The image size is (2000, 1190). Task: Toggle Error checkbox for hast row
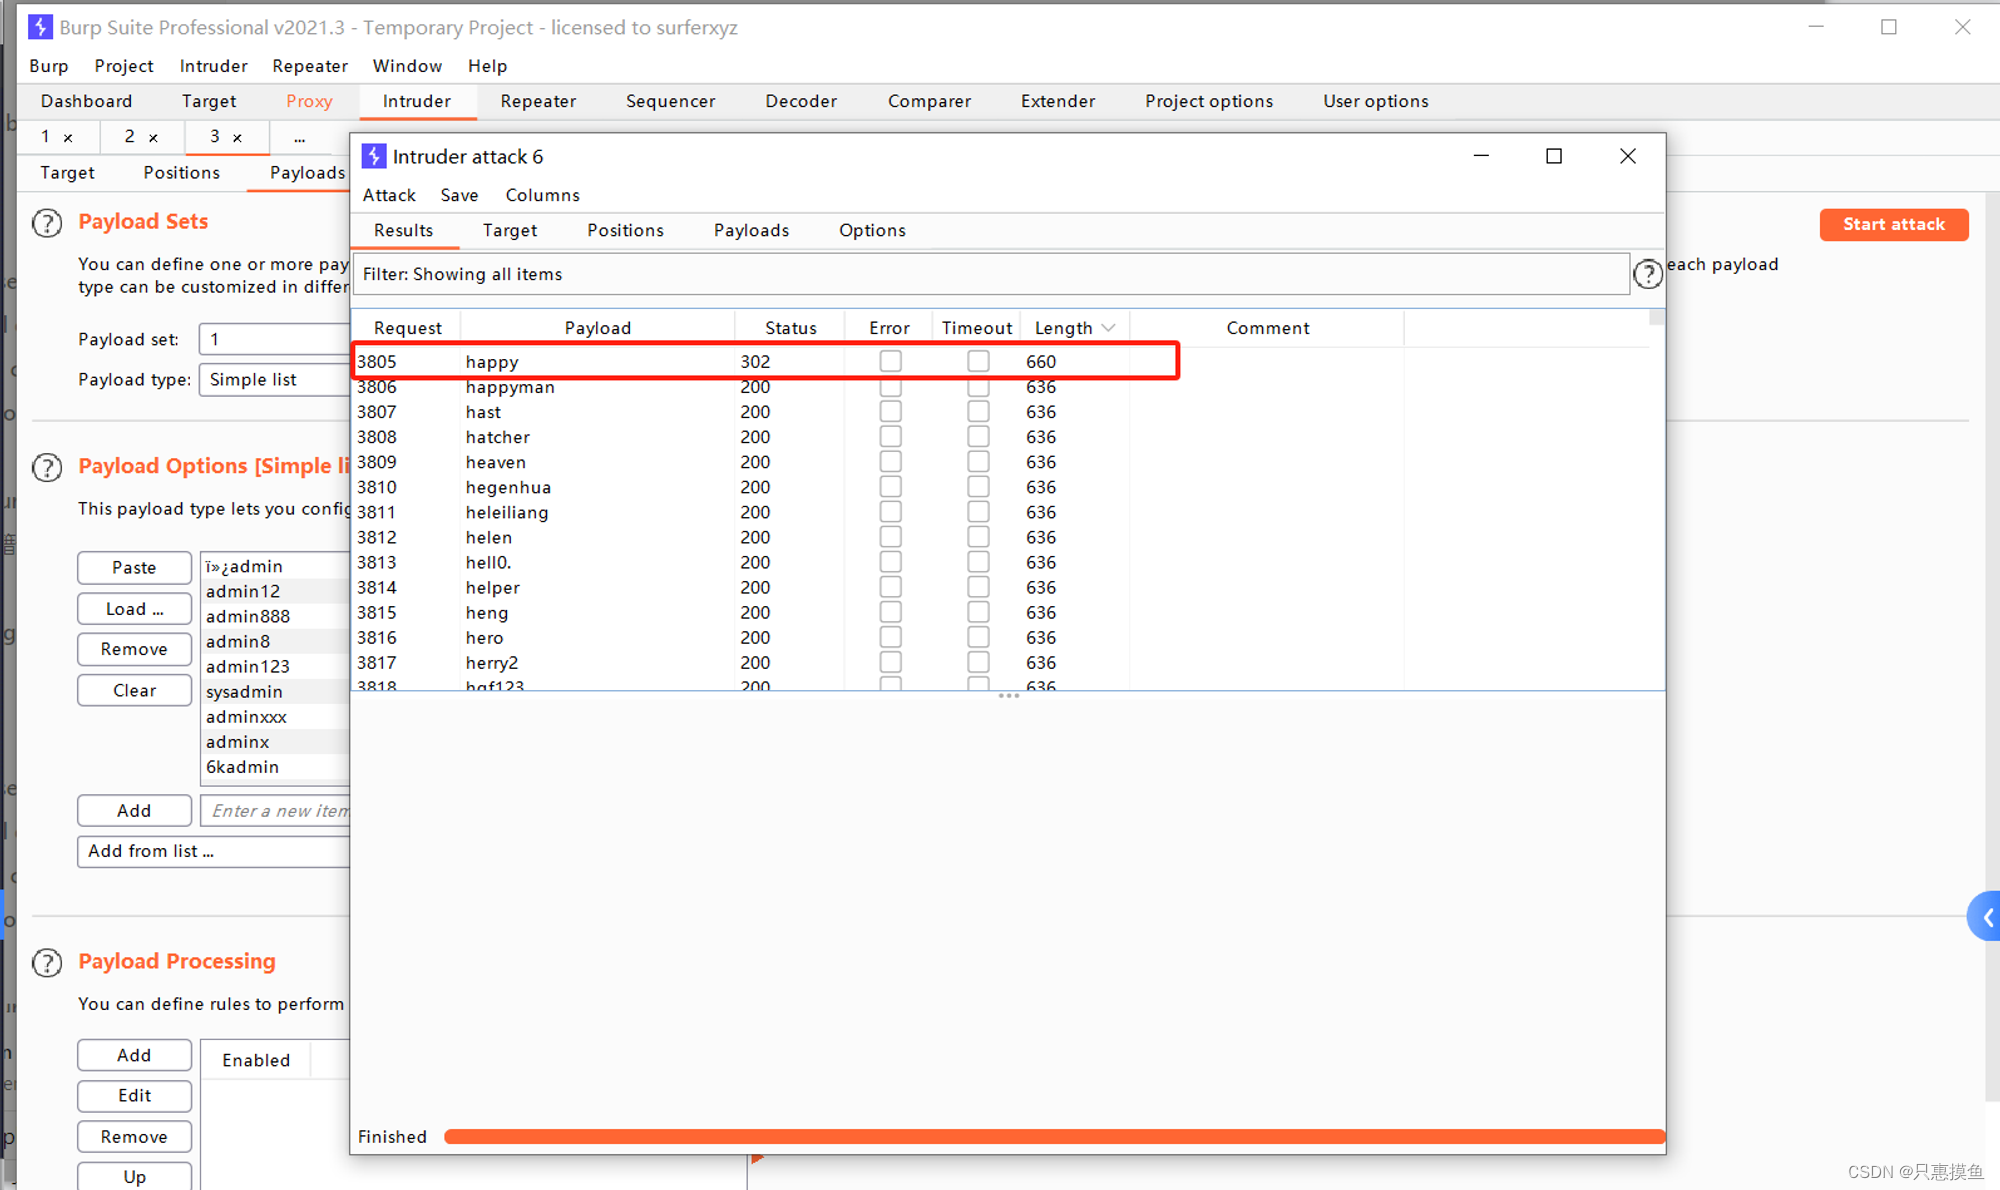click(x=890, y=411)
